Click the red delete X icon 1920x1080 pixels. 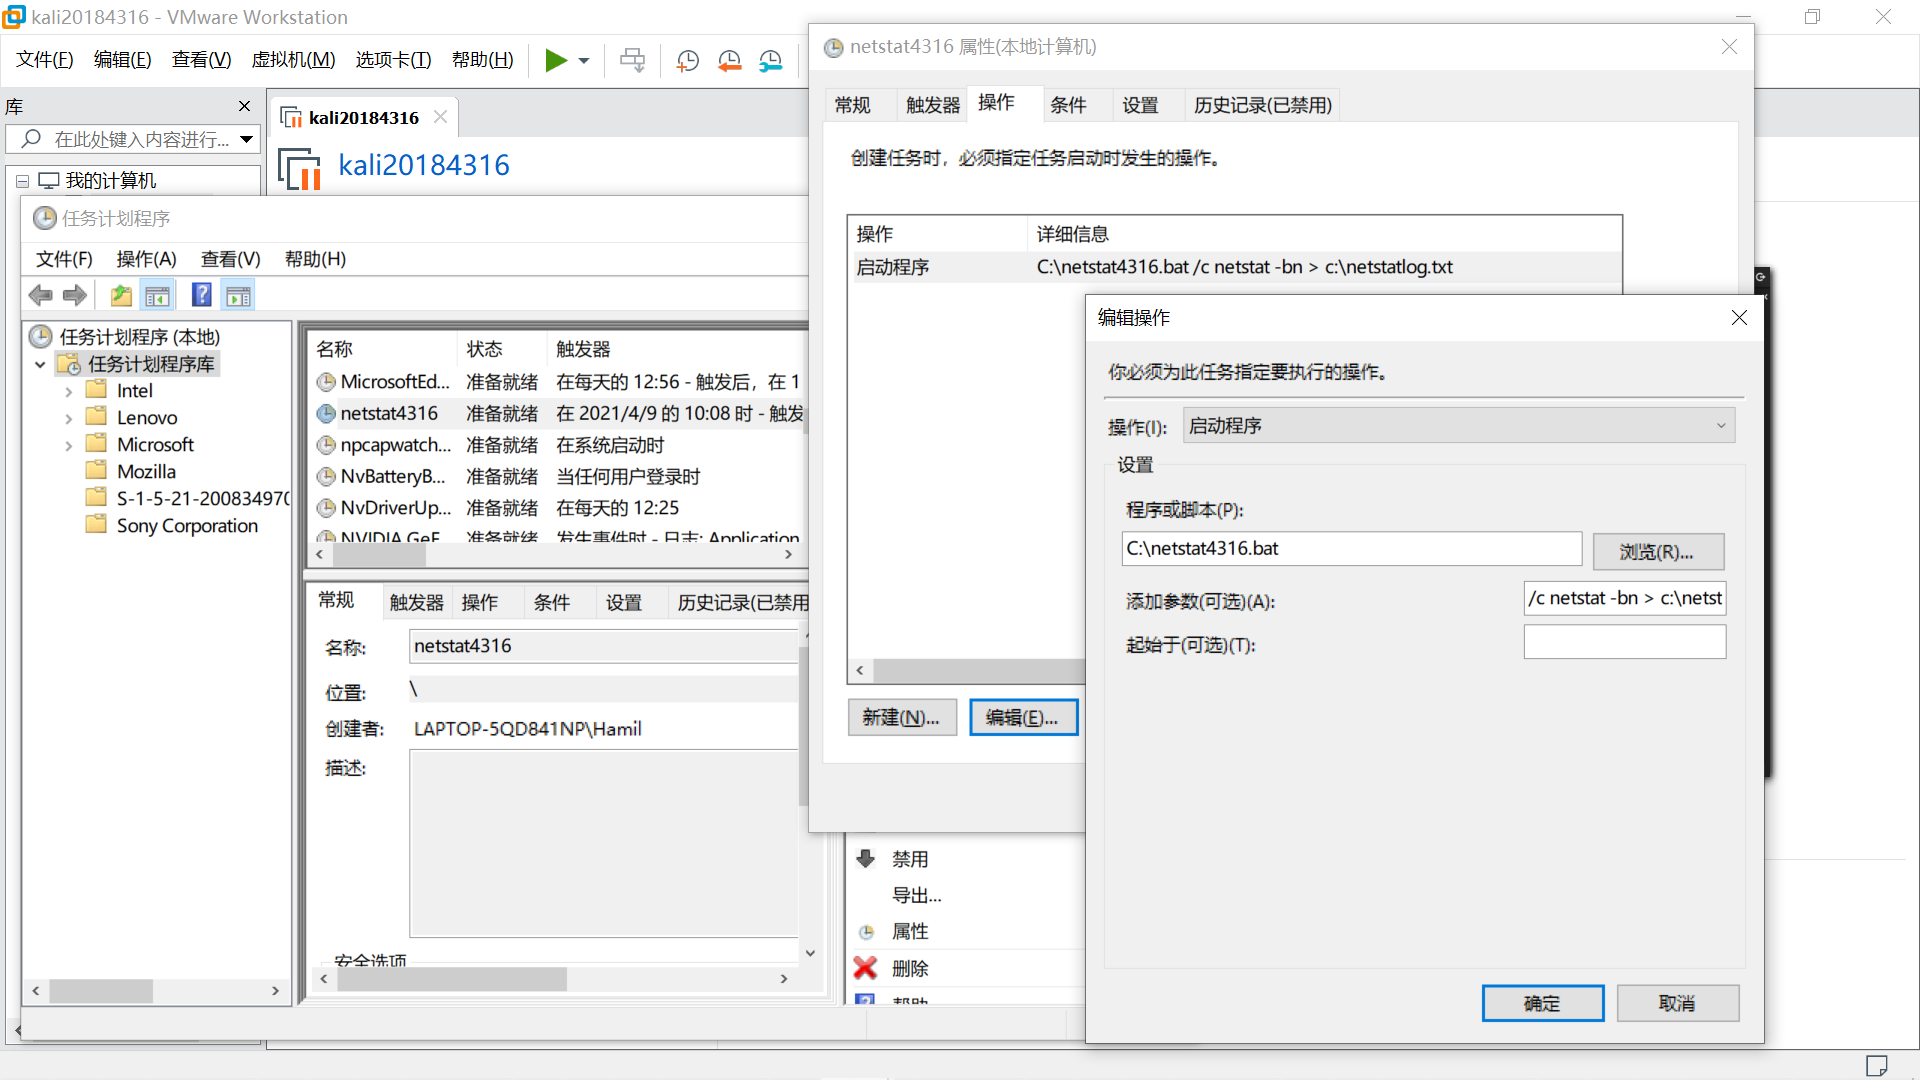click(x=865, y=968)
